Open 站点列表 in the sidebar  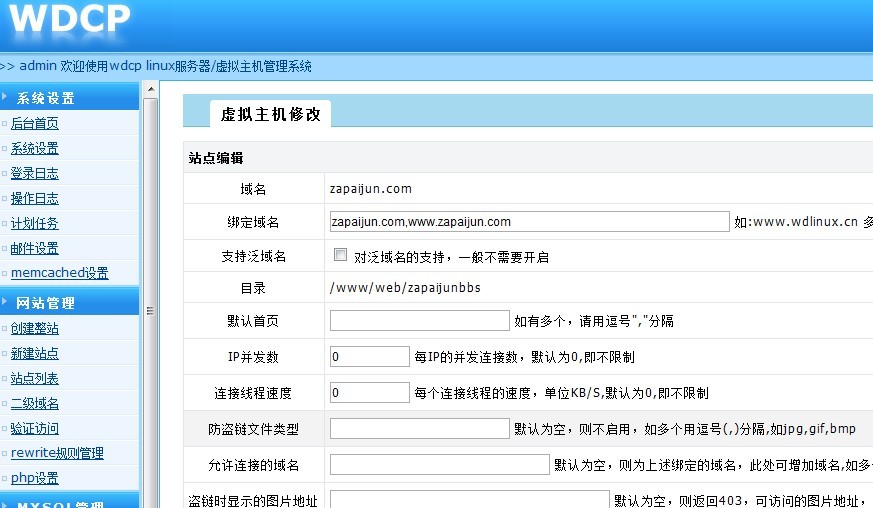click(35, 379)
